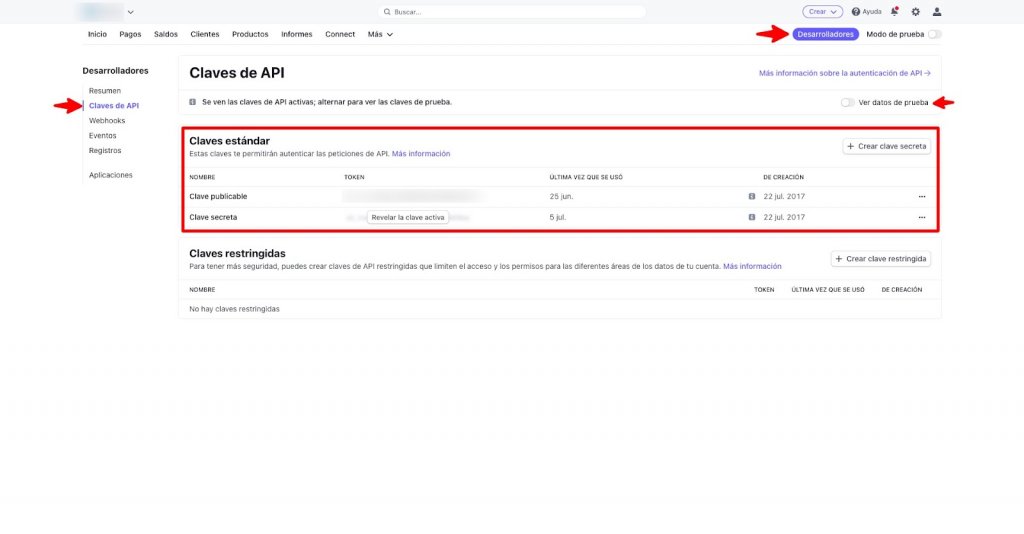Click the Clave secreta creation date '22 jul. 2017'

point(784,217)
